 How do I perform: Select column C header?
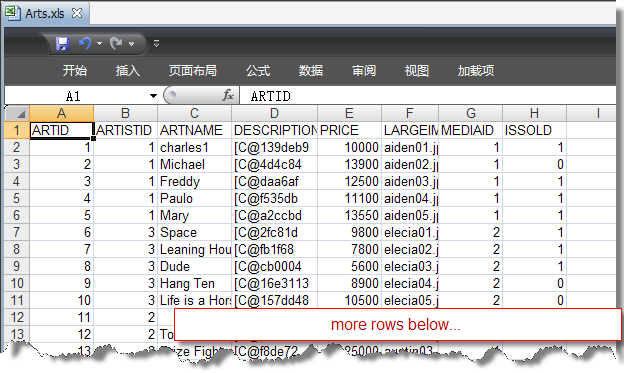pos(195,113)
